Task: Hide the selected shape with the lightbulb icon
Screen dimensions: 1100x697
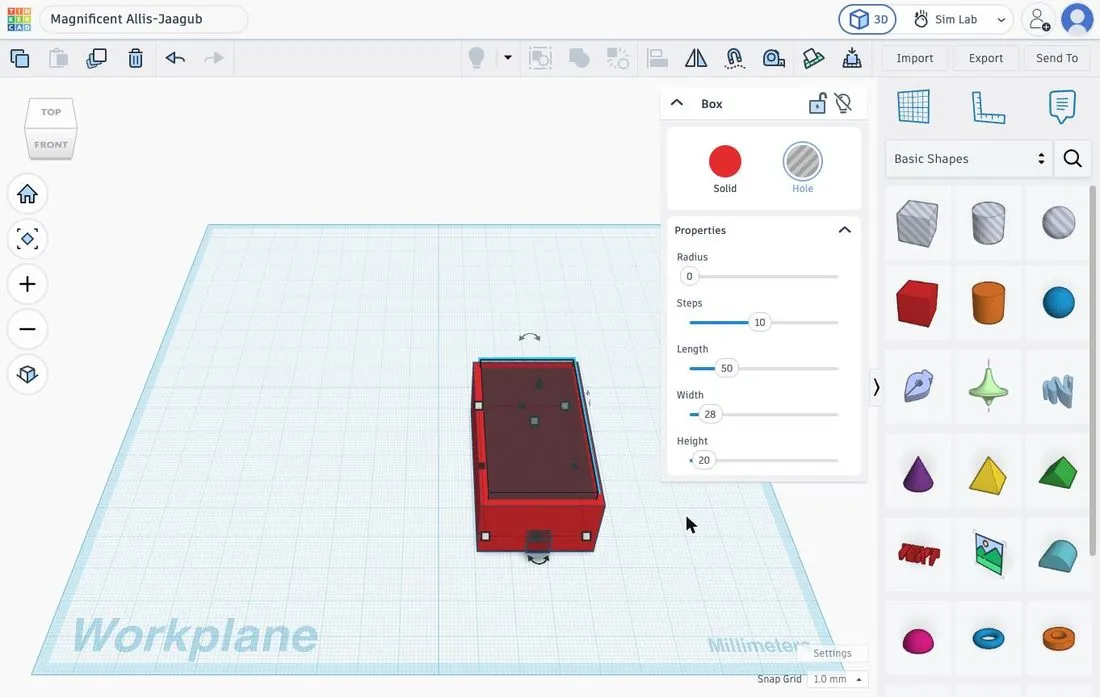Action: (x=843, y=104)
